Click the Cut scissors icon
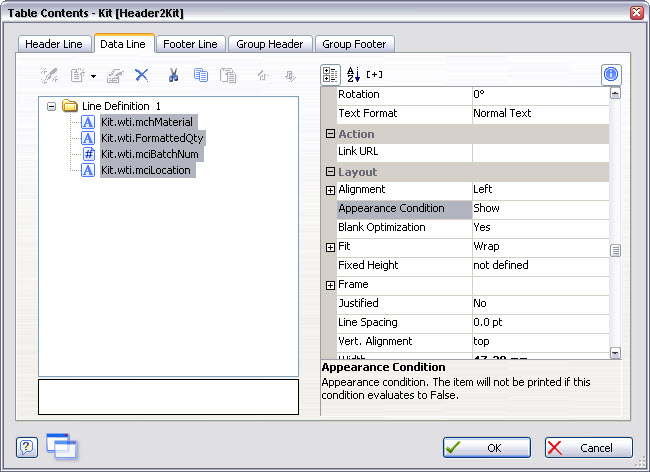The height and width of the screenshot is (472, 650). click(x=173, y=75)
